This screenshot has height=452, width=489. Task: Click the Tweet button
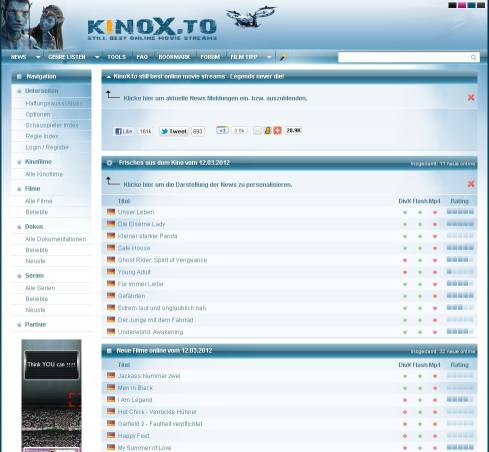[174, 131]
